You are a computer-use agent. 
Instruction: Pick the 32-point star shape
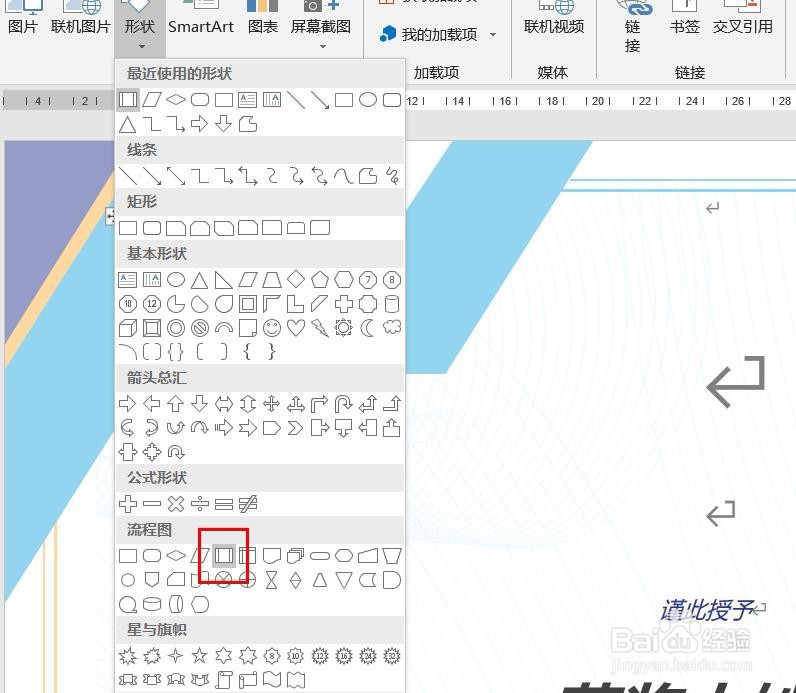(392, 656)
